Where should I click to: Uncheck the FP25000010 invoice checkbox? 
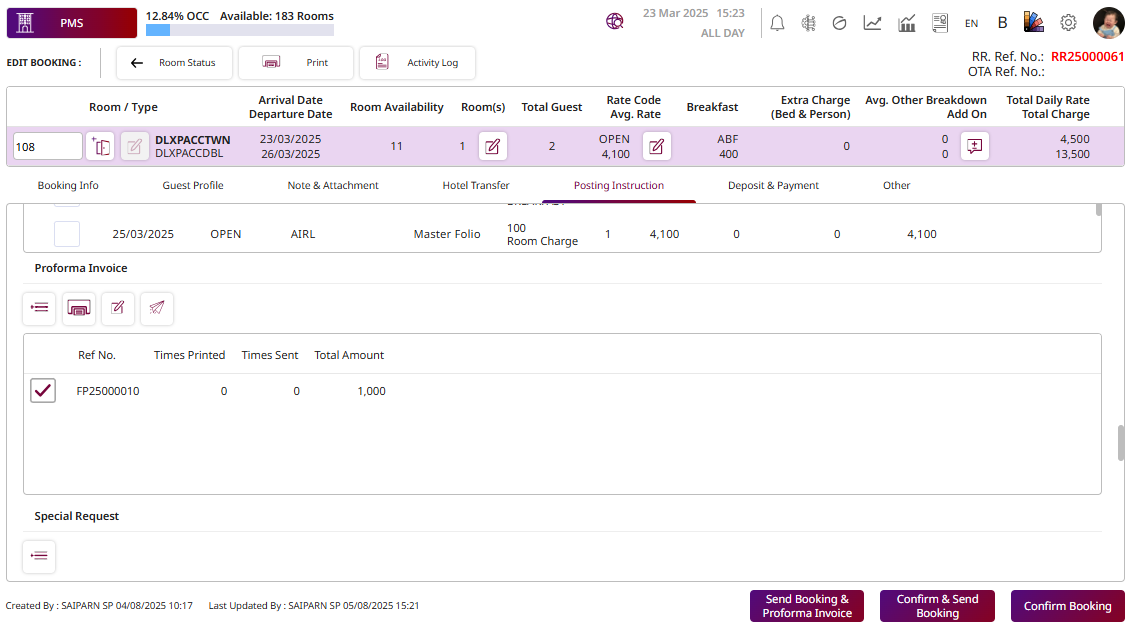click(x=43, y=391)
